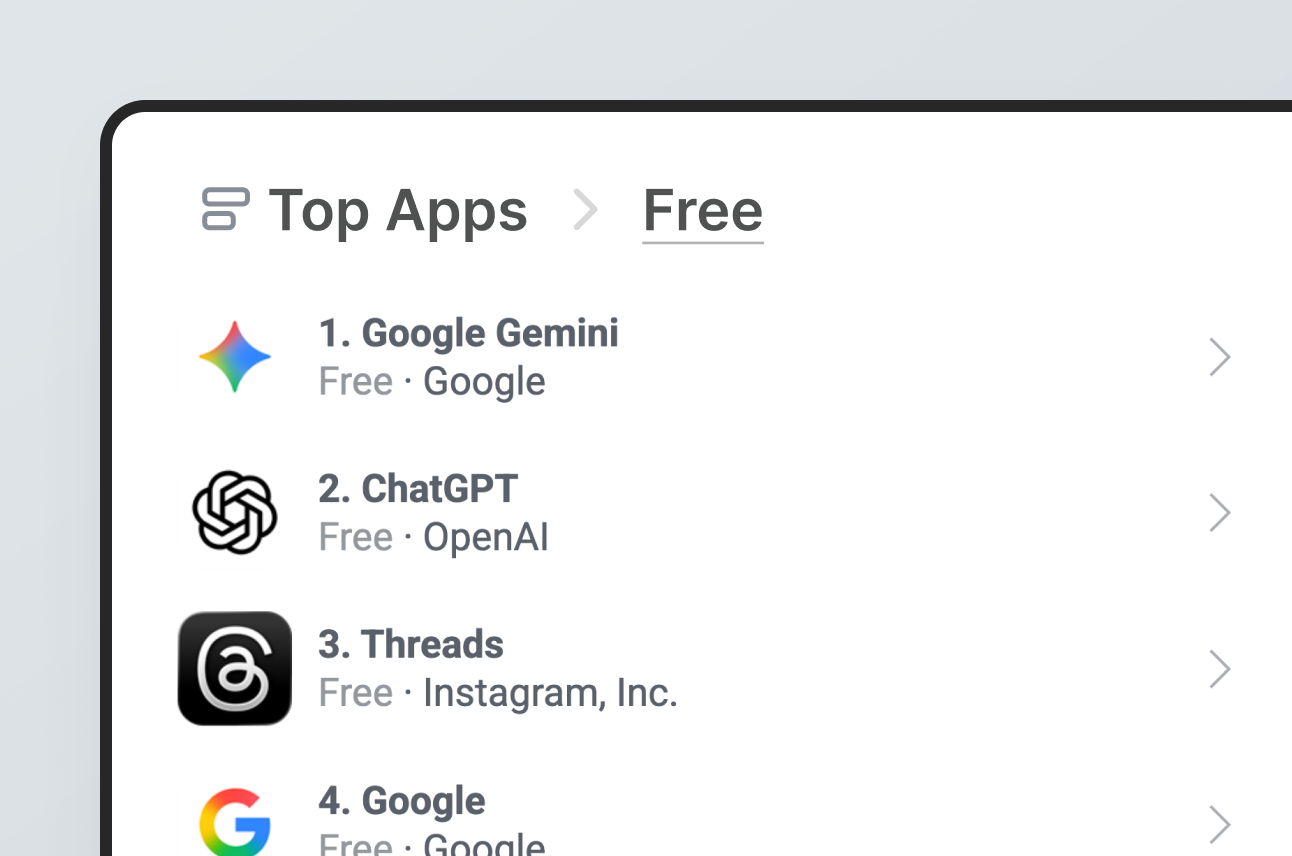The height and width of the screenshot is (856, 1292).
Task: Expand the Google Gemini row chevron
Action: (1219, 357)
